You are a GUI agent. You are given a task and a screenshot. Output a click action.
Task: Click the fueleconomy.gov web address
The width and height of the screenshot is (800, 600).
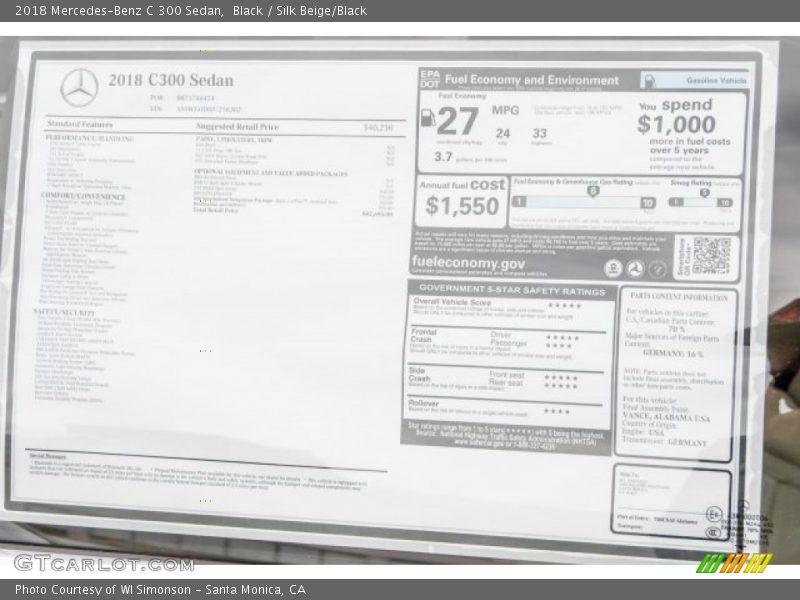(468, 263)
